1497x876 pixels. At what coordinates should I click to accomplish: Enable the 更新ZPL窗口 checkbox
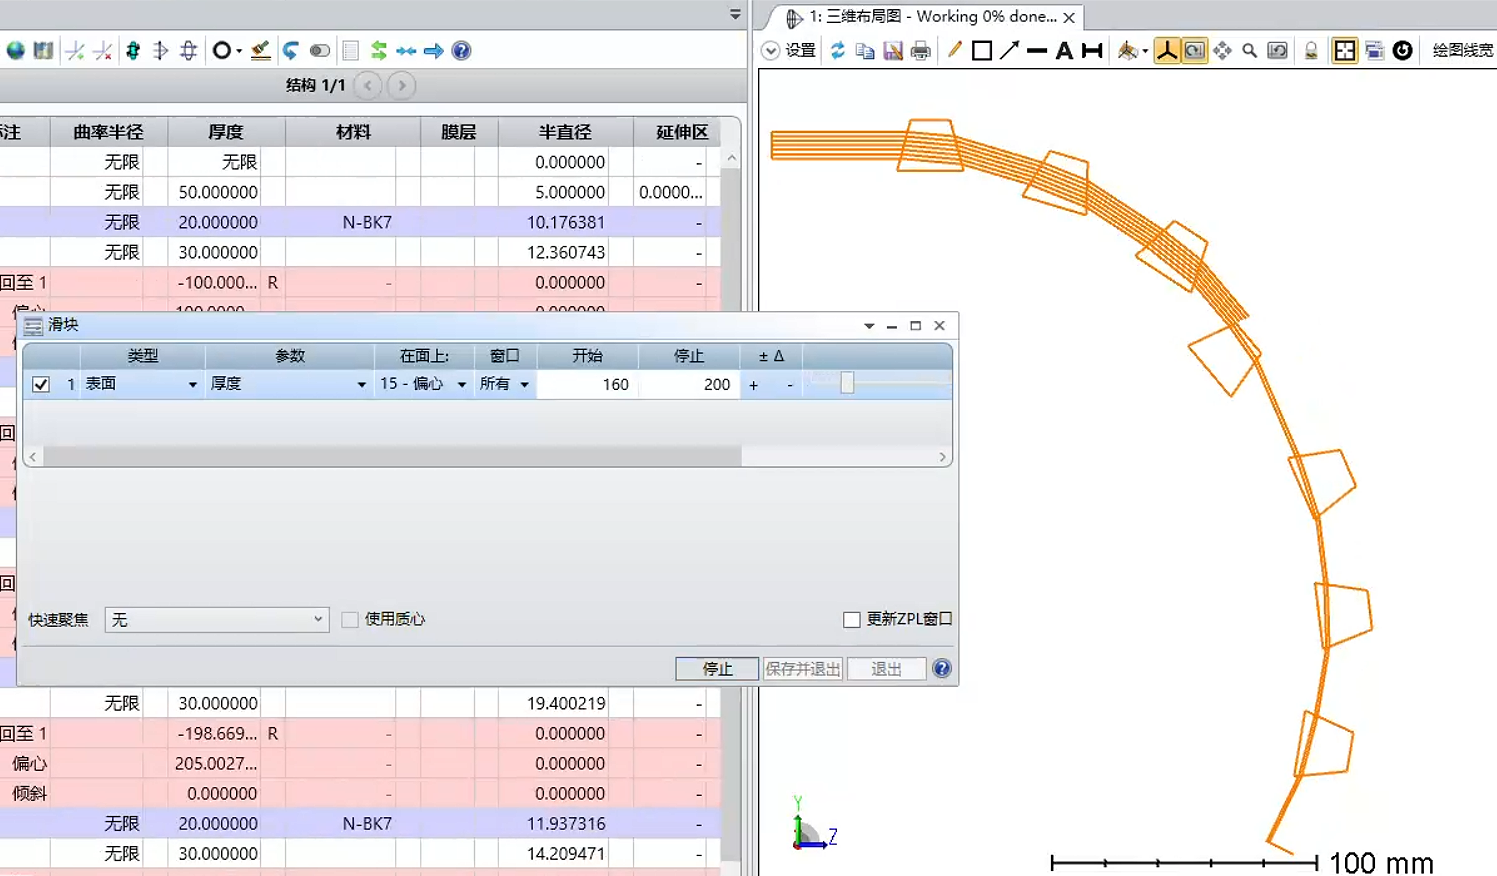pos(852,620)
